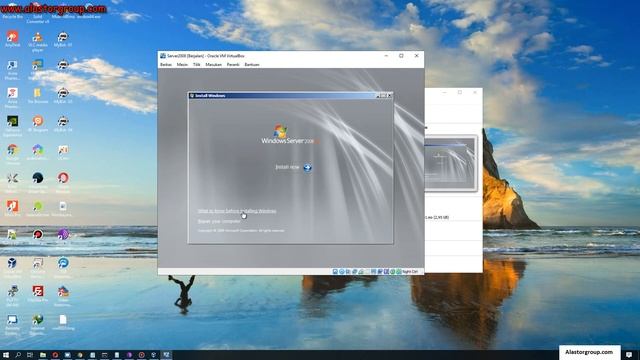Click the optical disk icon in VM status bar

342,271
